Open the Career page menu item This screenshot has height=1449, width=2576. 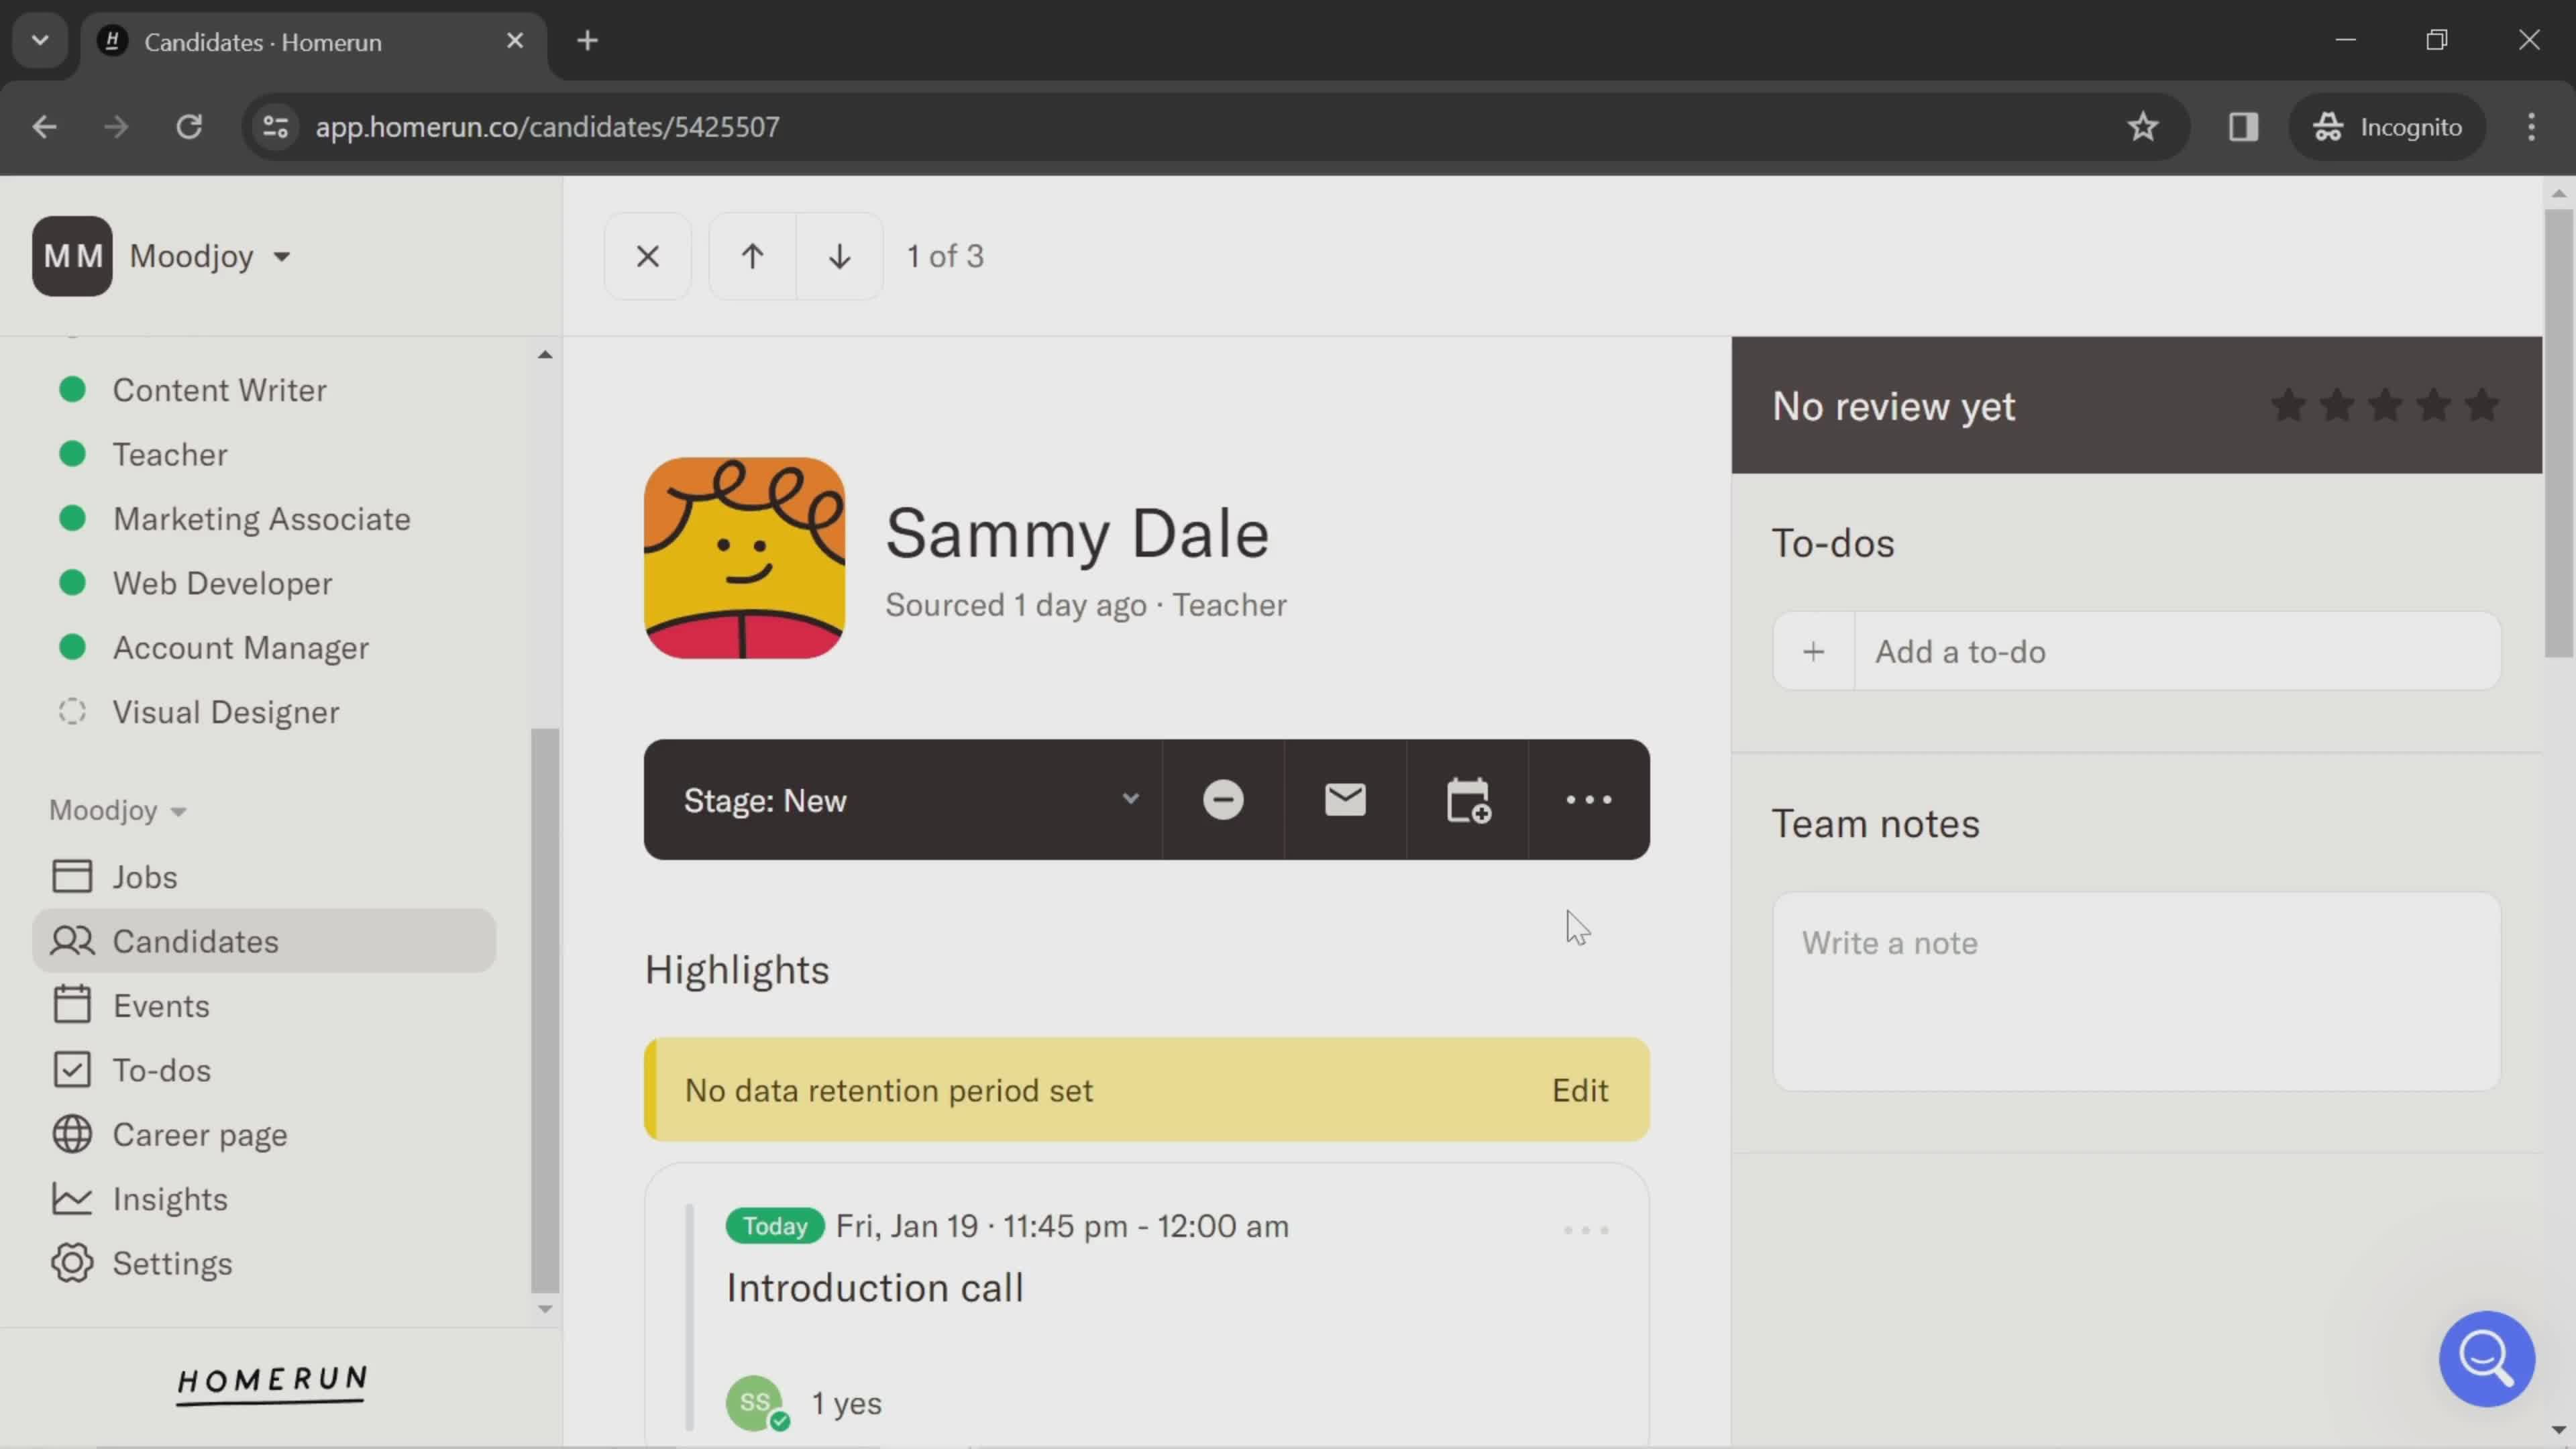point(200,1134)
